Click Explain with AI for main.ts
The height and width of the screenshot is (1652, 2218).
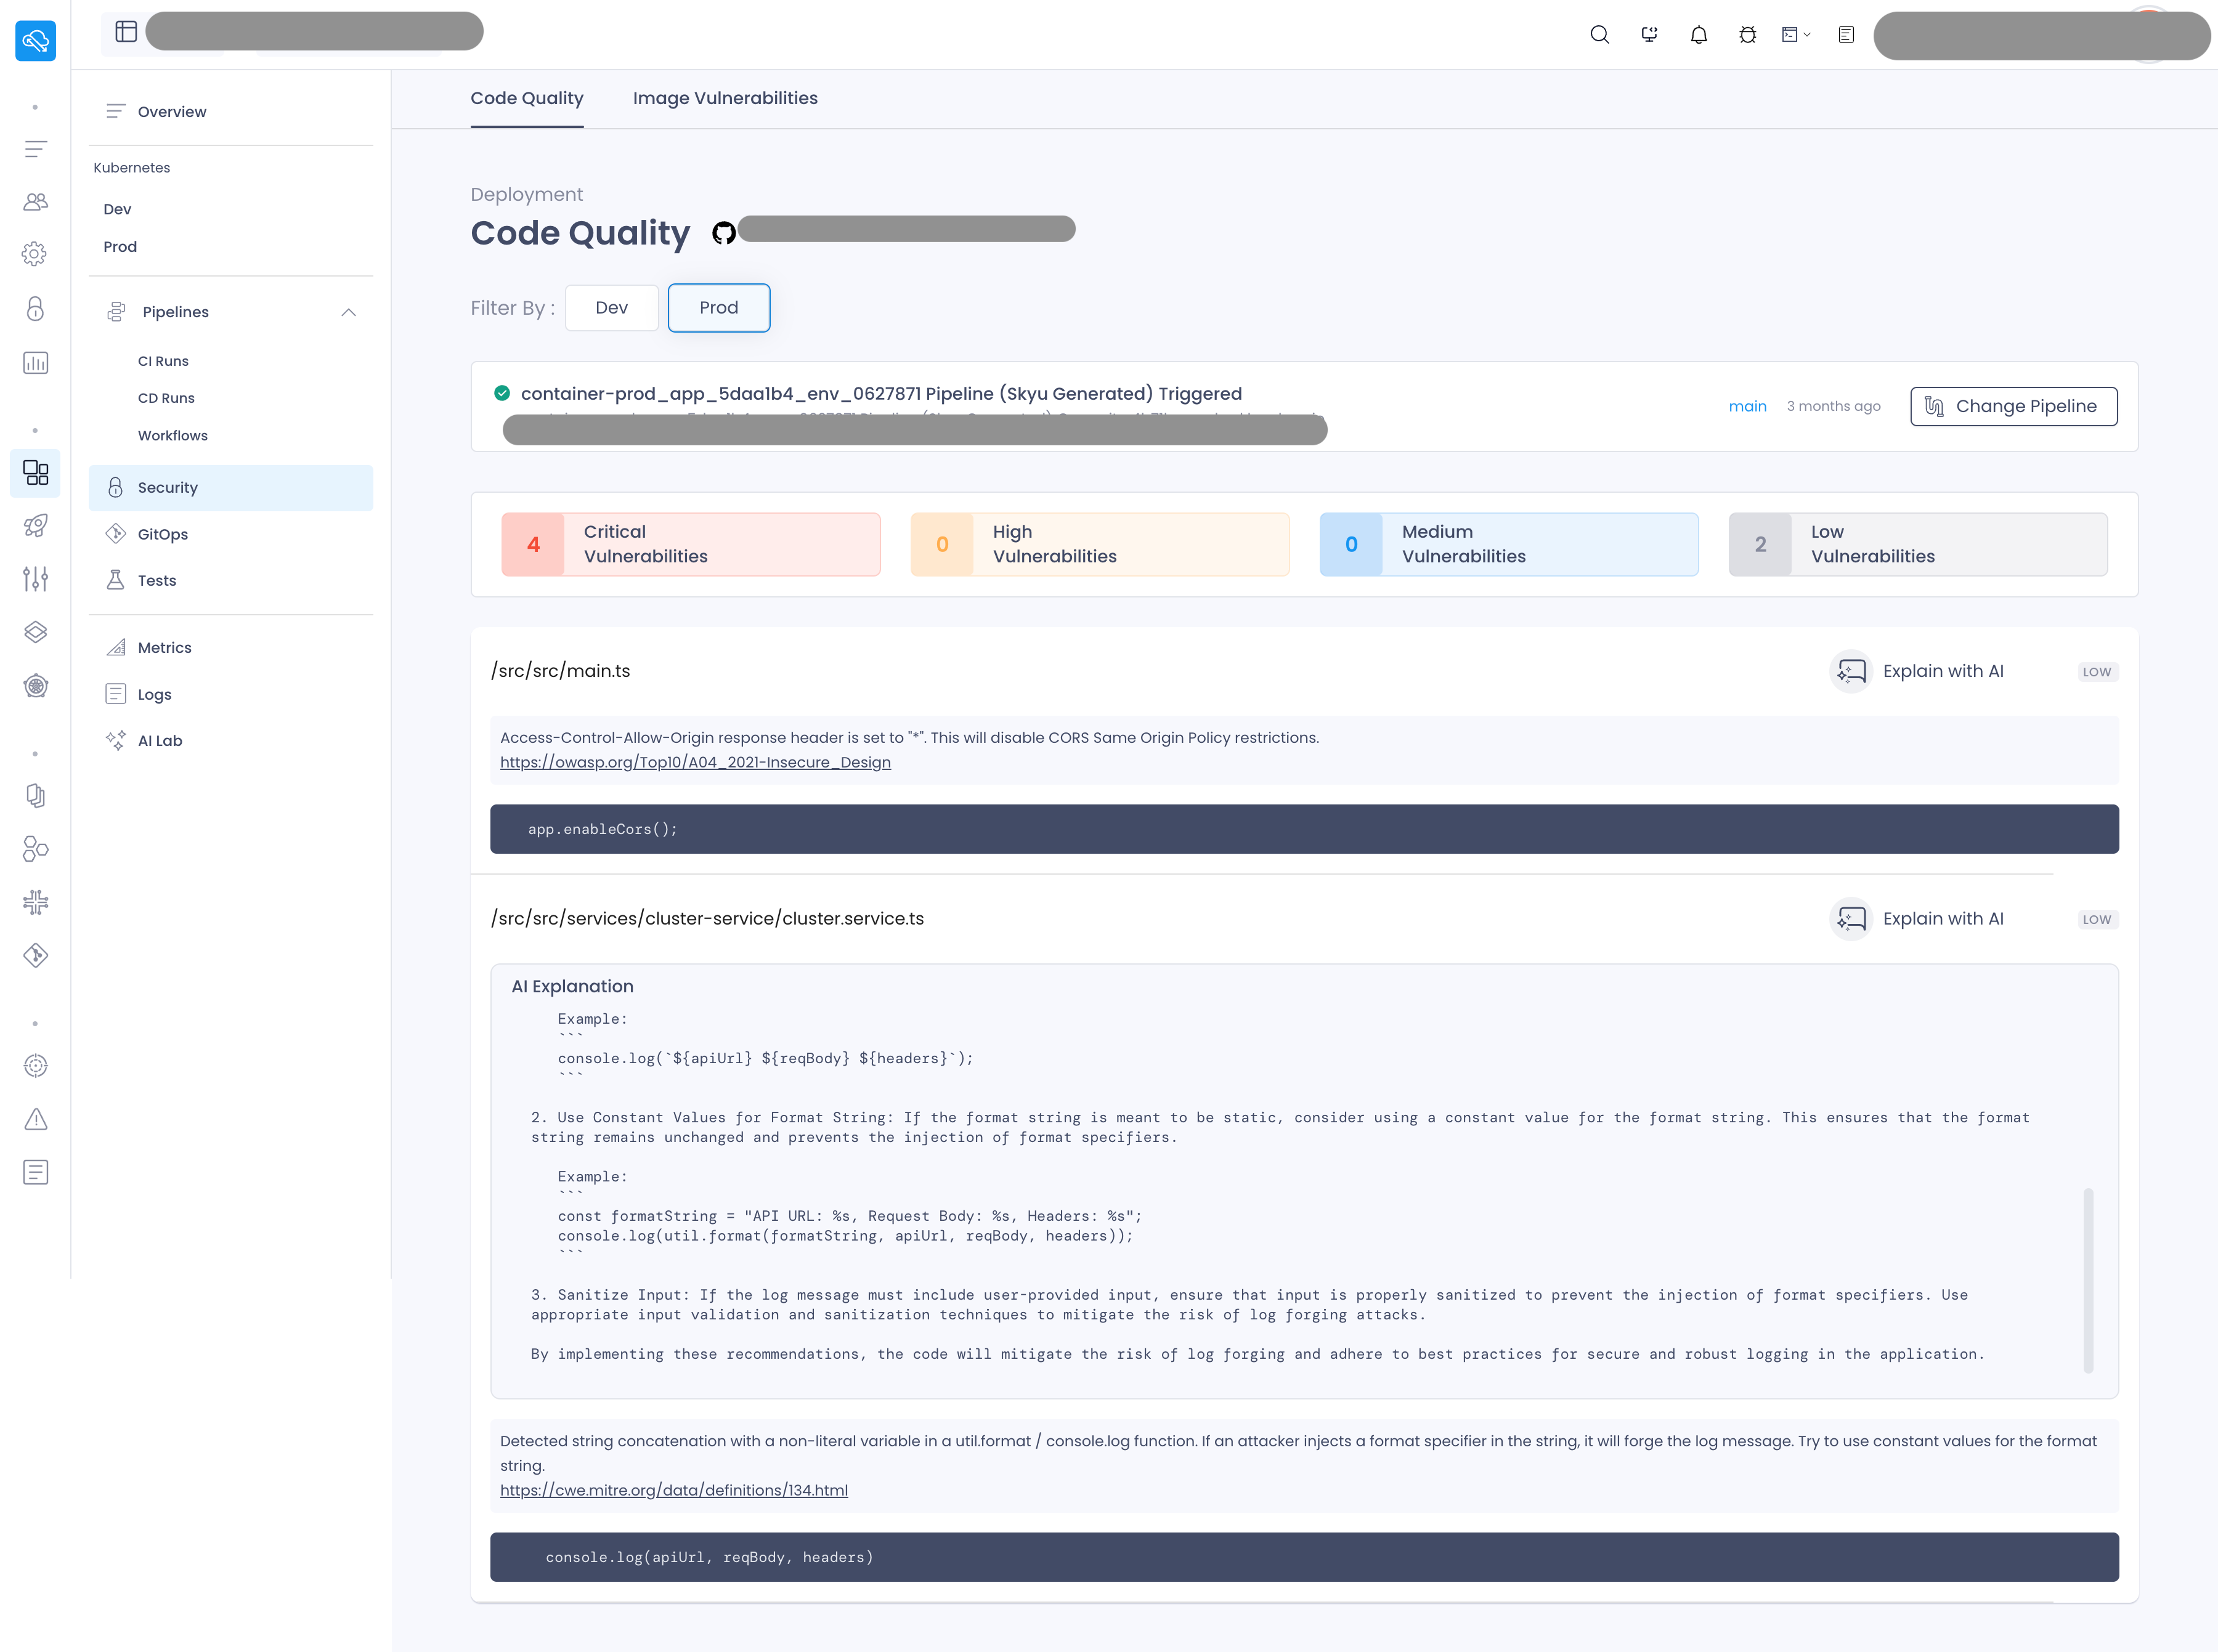coord(1917,672)
